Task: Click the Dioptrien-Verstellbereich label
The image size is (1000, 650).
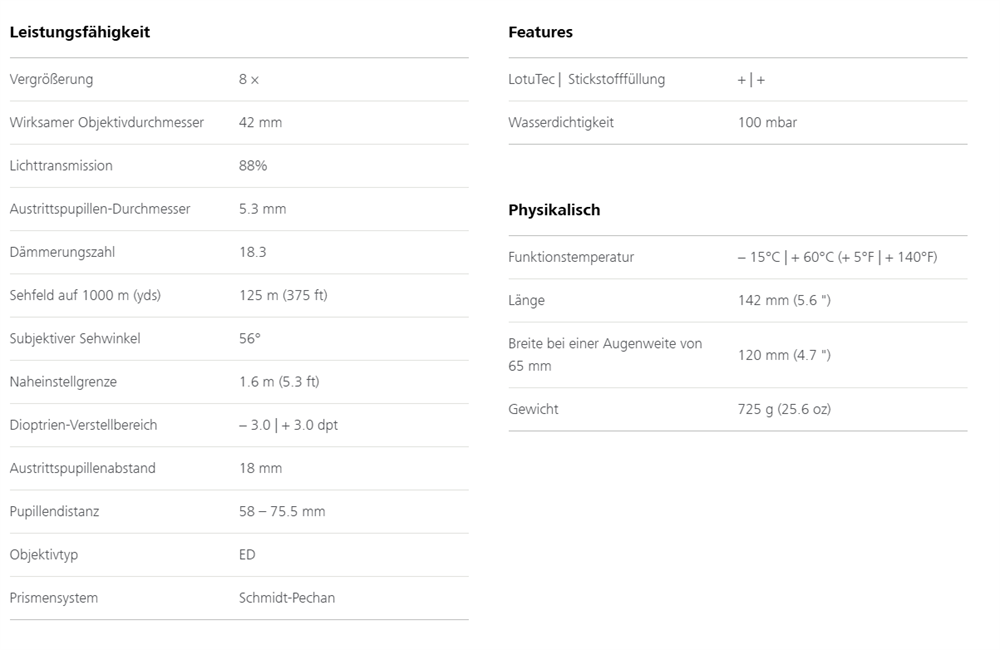Action: pos(83,425)
